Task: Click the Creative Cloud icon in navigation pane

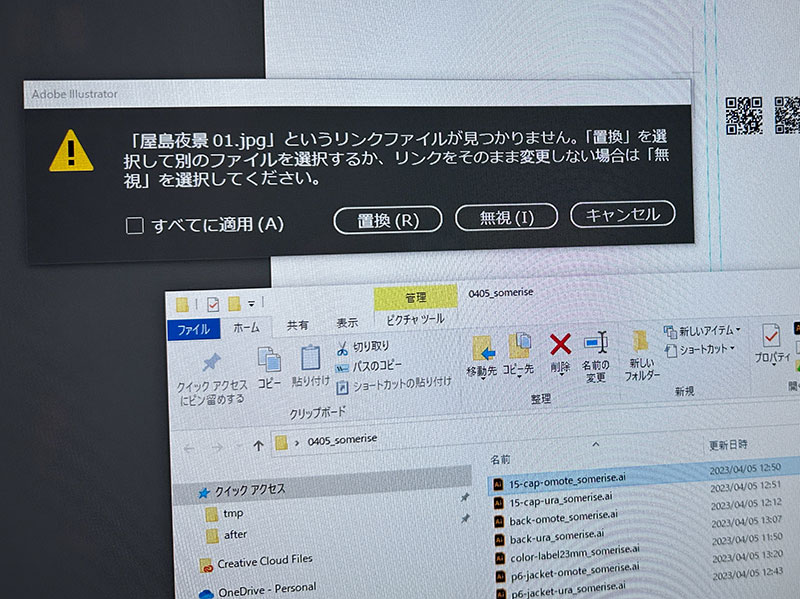Action: click(206, 566)
